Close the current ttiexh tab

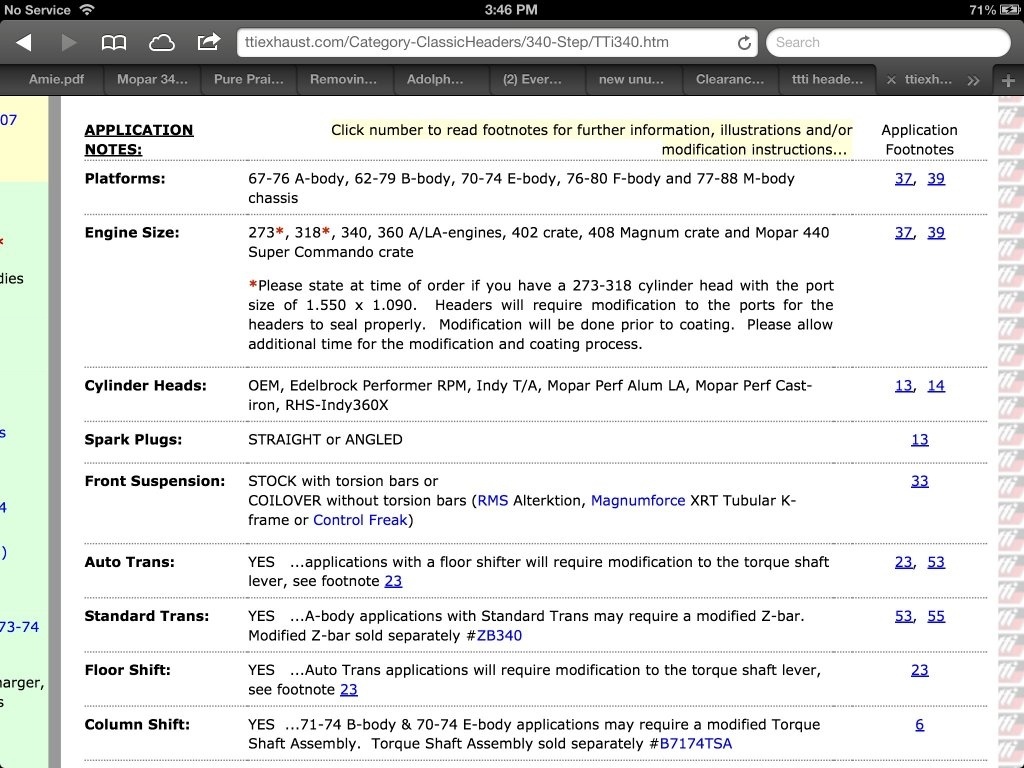point(891,80)
